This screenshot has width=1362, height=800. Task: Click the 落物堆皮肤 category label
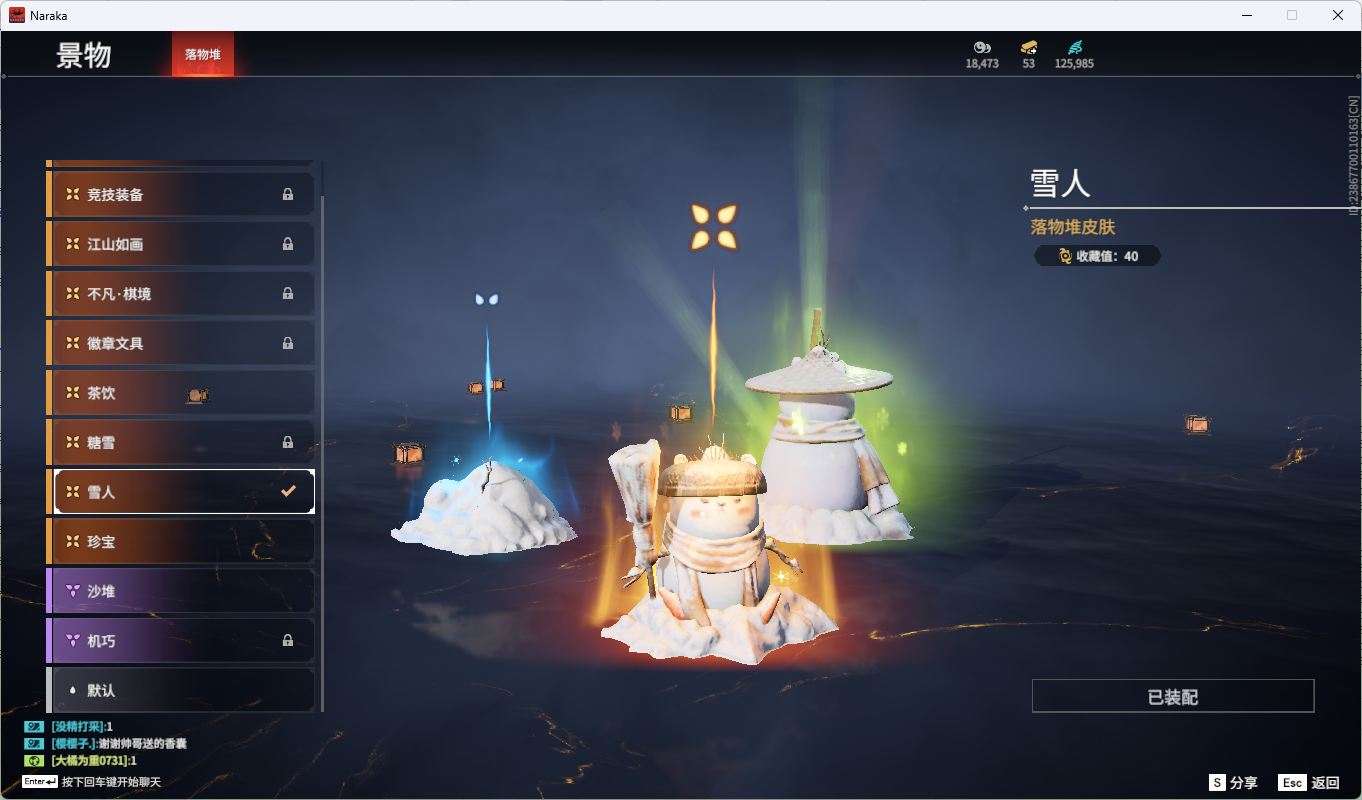1073,227
